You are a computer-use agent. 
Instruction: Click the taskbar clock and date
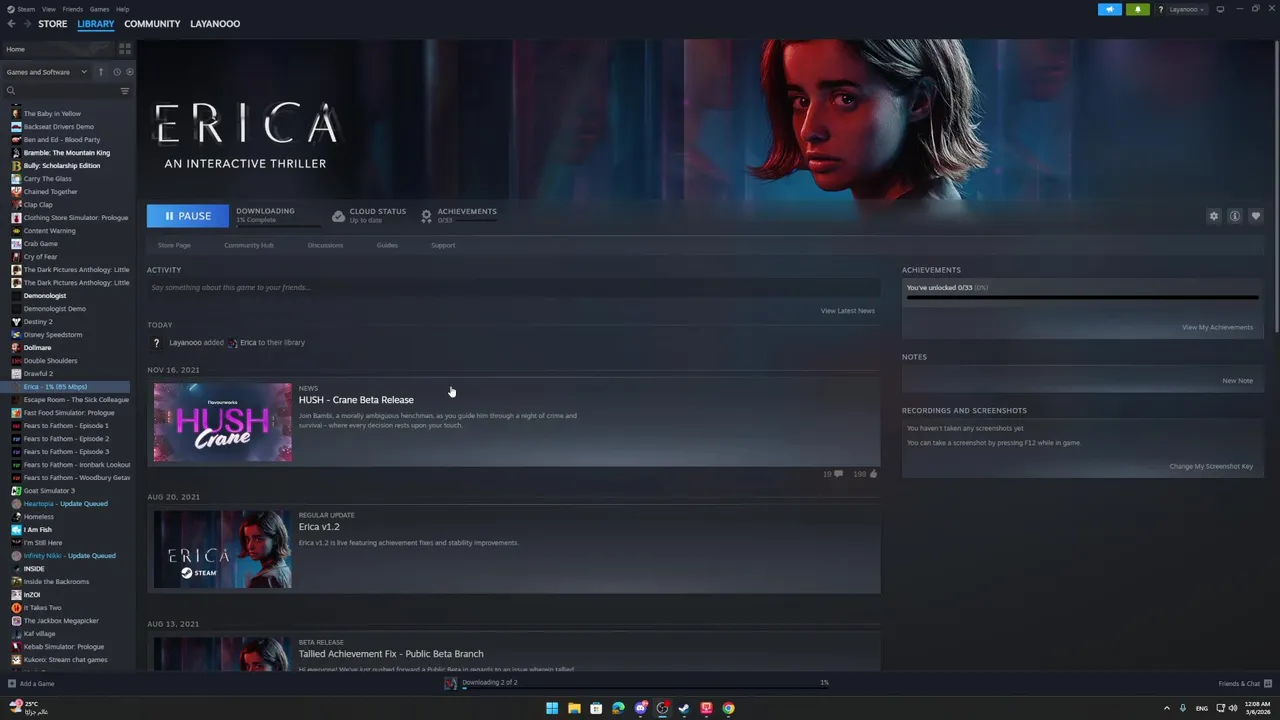pos(1258,708)
